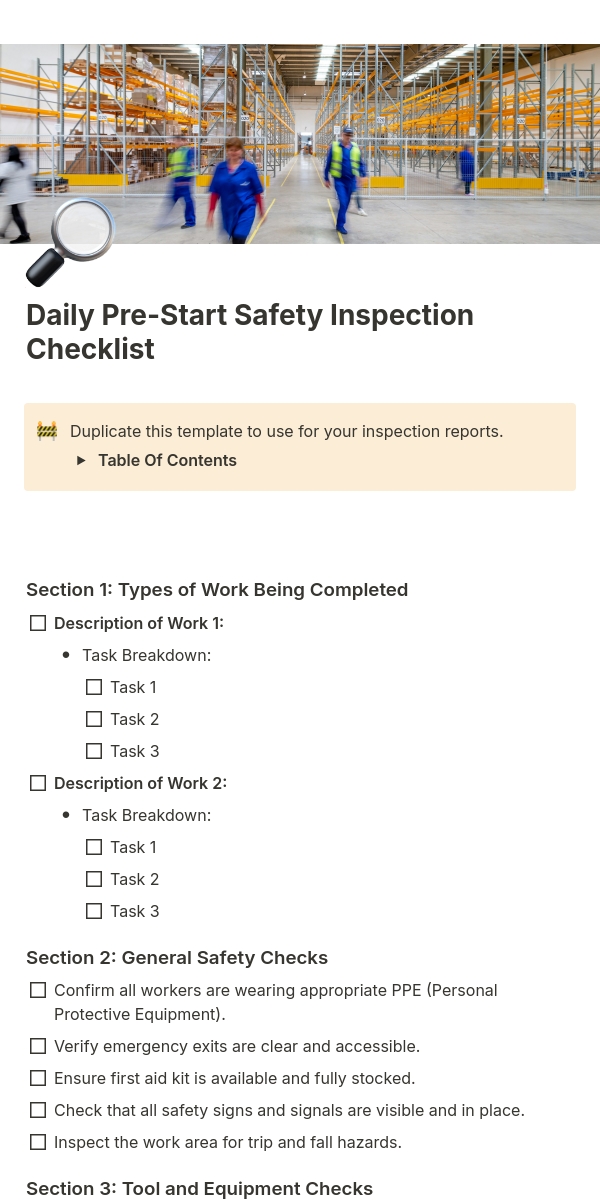Click the construction barrier callout icon

click(x=47, y=431)
